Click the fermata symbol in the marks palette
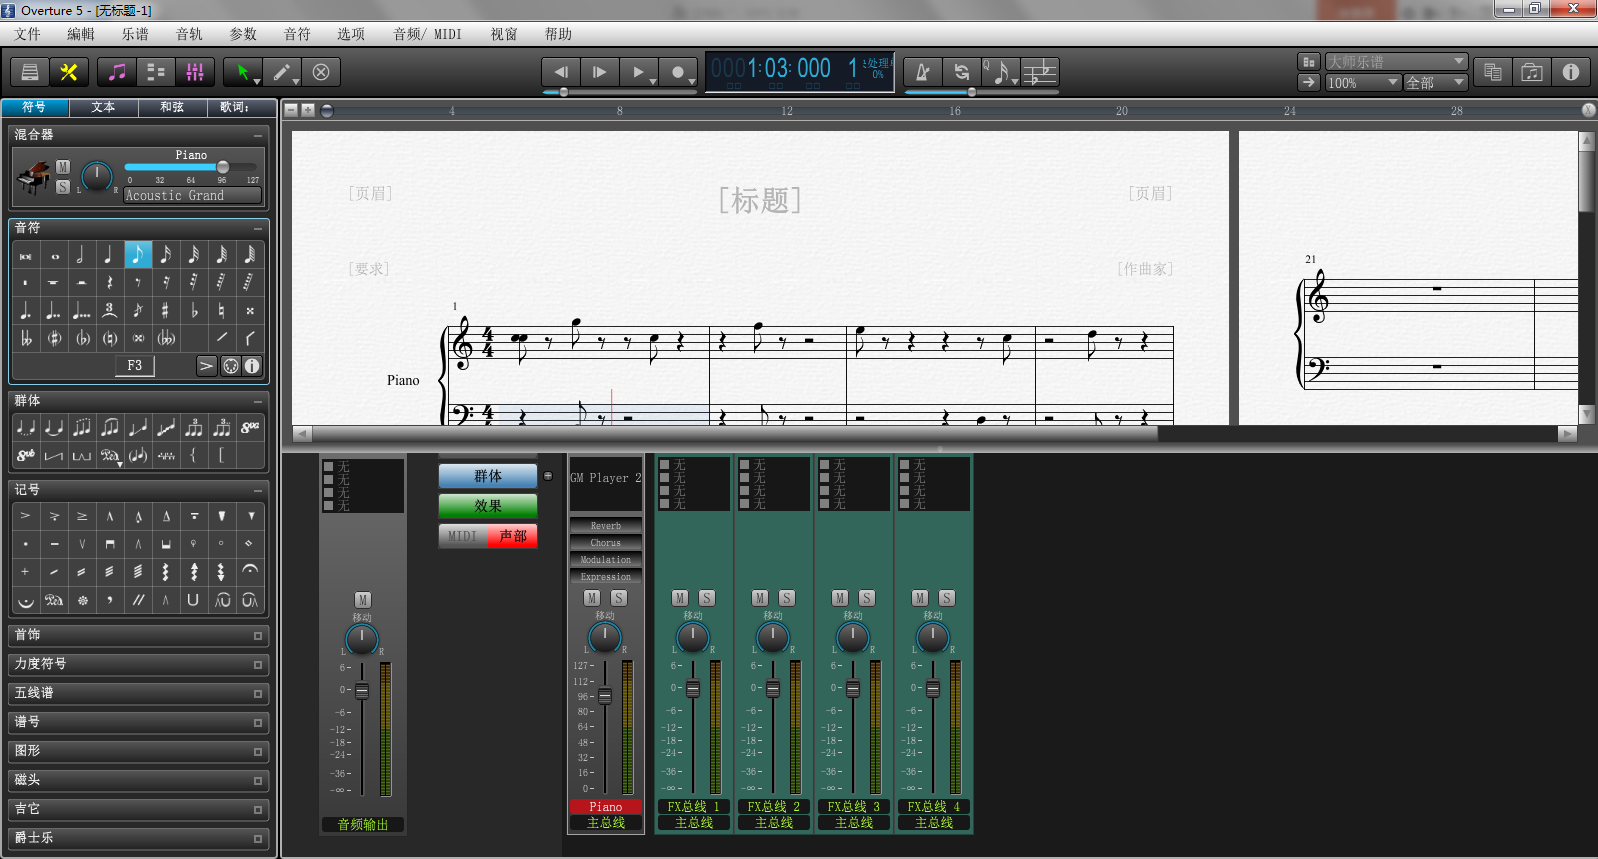This screenshot has width=1598, height=859. click(x=250, y=570)
